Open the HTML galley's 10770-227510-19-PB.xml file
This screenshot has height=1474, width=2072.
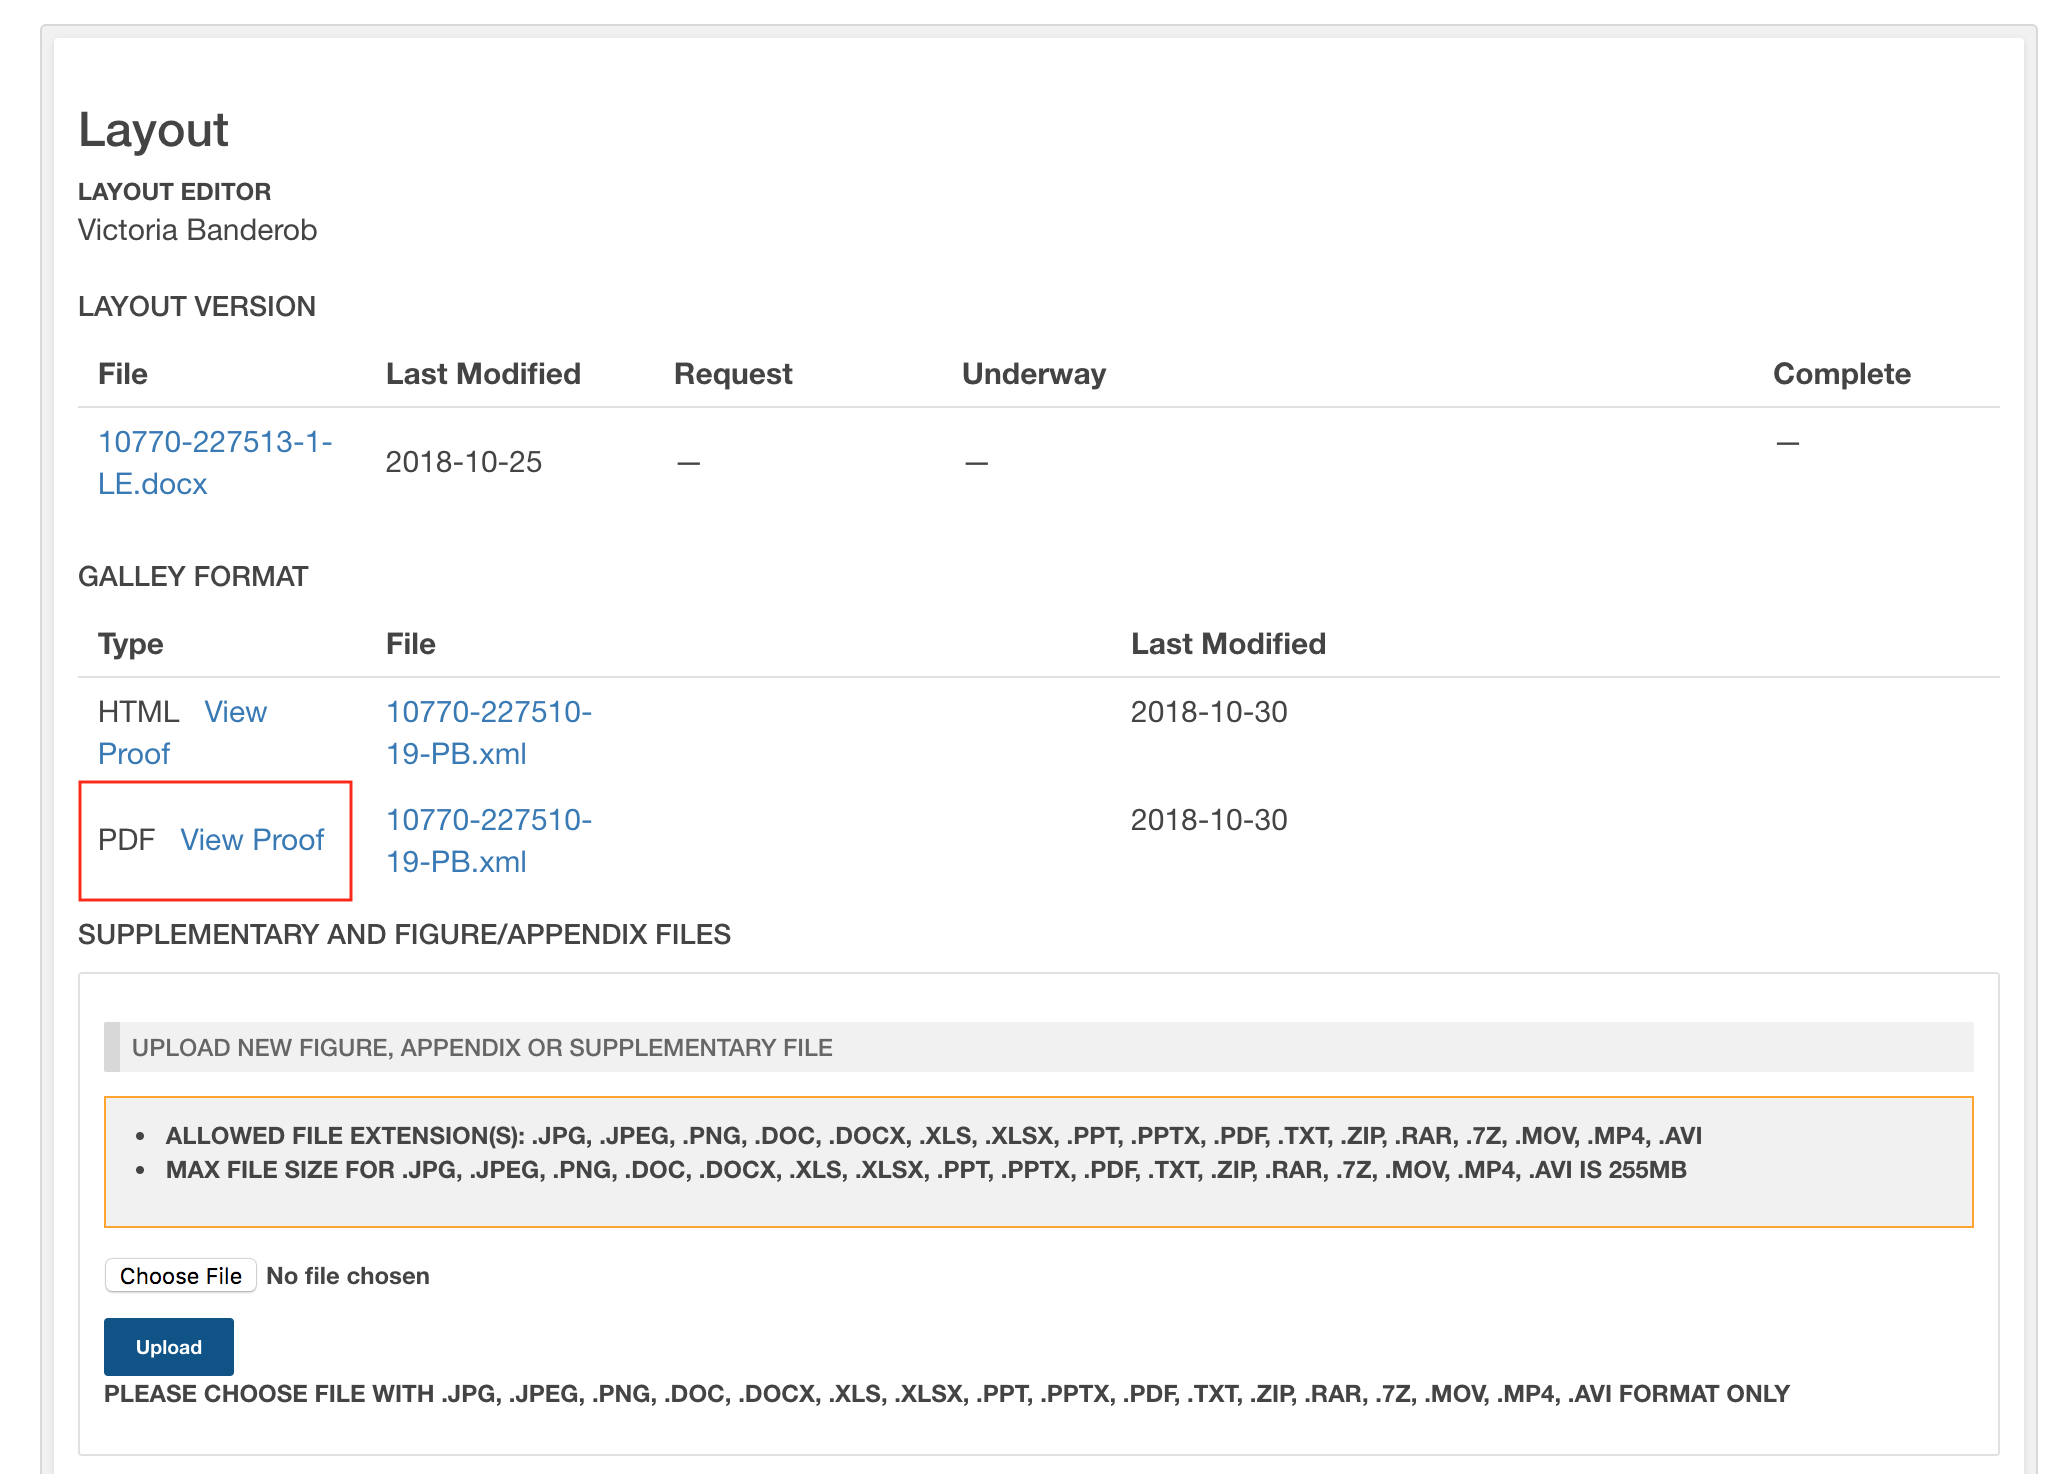488,713
